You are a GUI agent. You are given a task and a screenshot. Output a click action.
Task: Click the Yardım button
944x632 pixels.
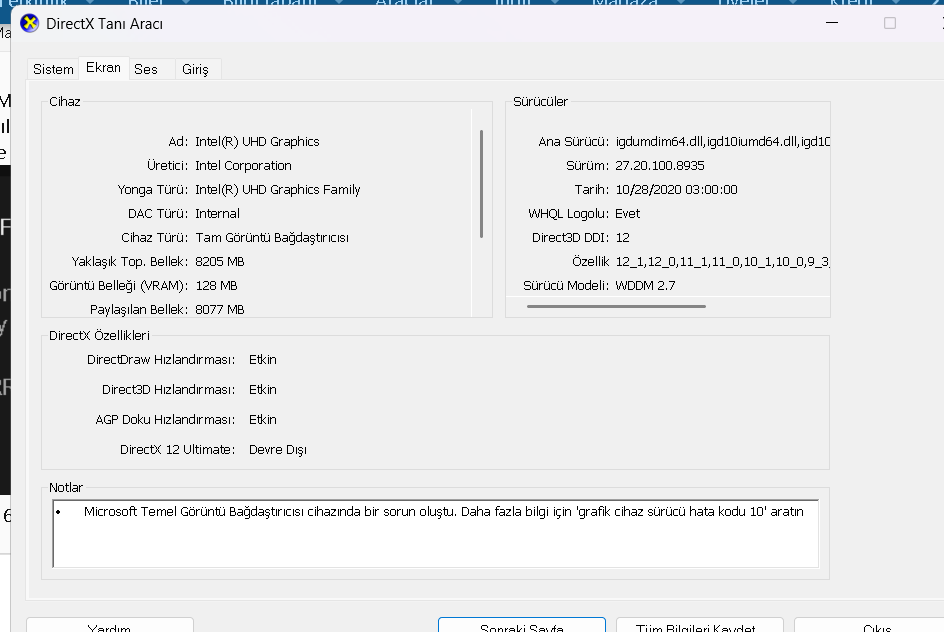(x=110, y=625)
